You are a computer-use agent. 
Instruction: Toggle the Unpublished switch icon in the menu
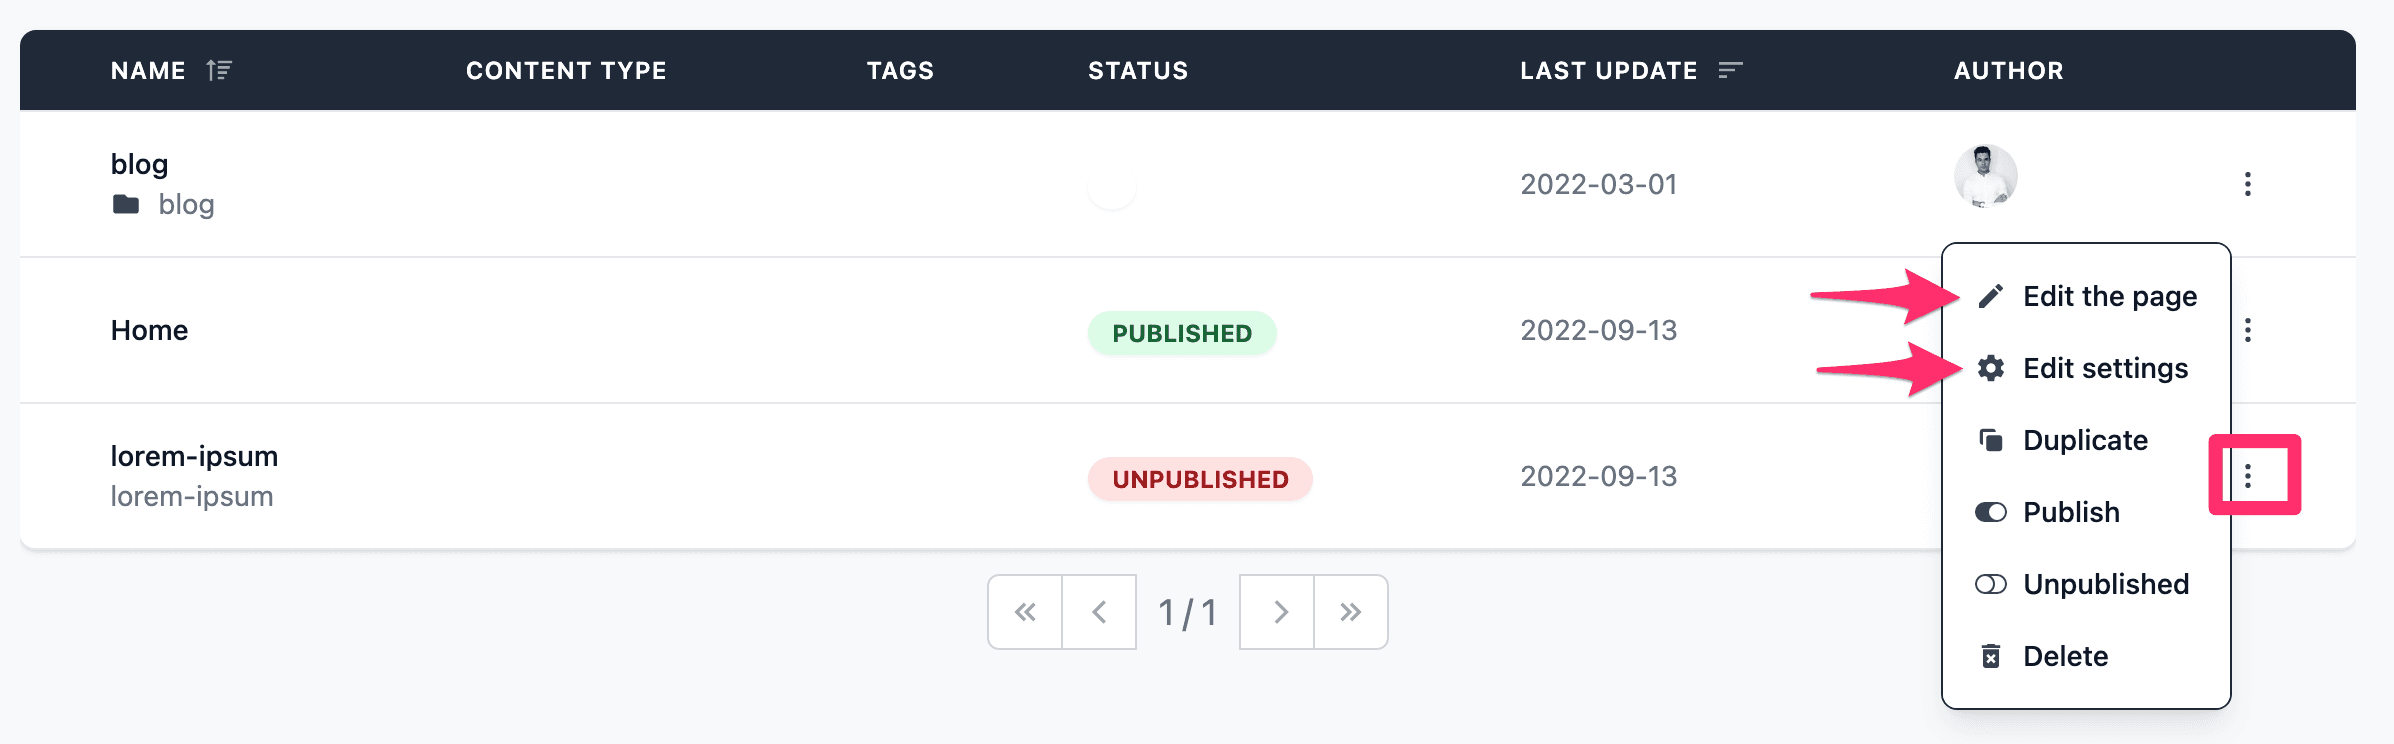[x=1990, y=584]
